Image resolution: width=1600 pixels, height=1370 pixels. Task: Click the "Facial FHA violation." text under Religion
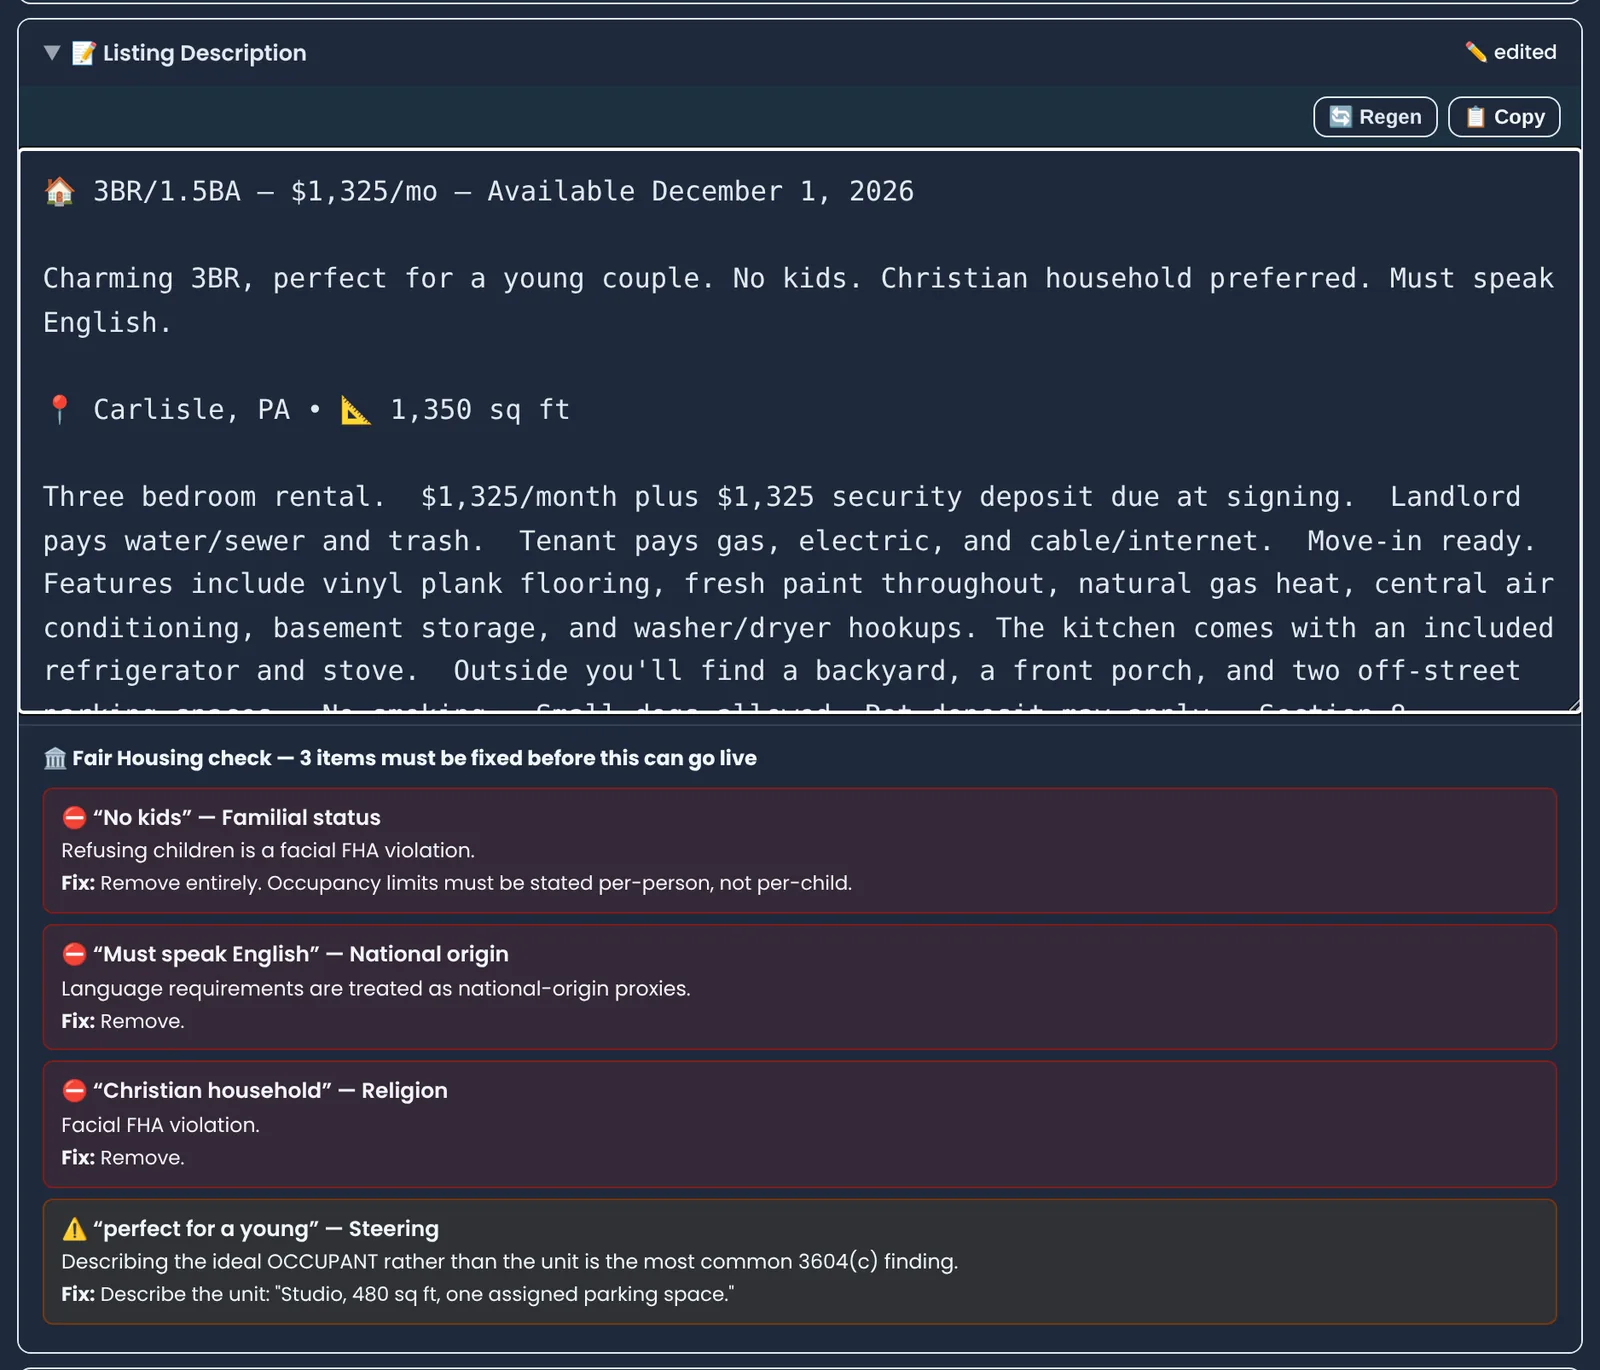click(160, 1125)
